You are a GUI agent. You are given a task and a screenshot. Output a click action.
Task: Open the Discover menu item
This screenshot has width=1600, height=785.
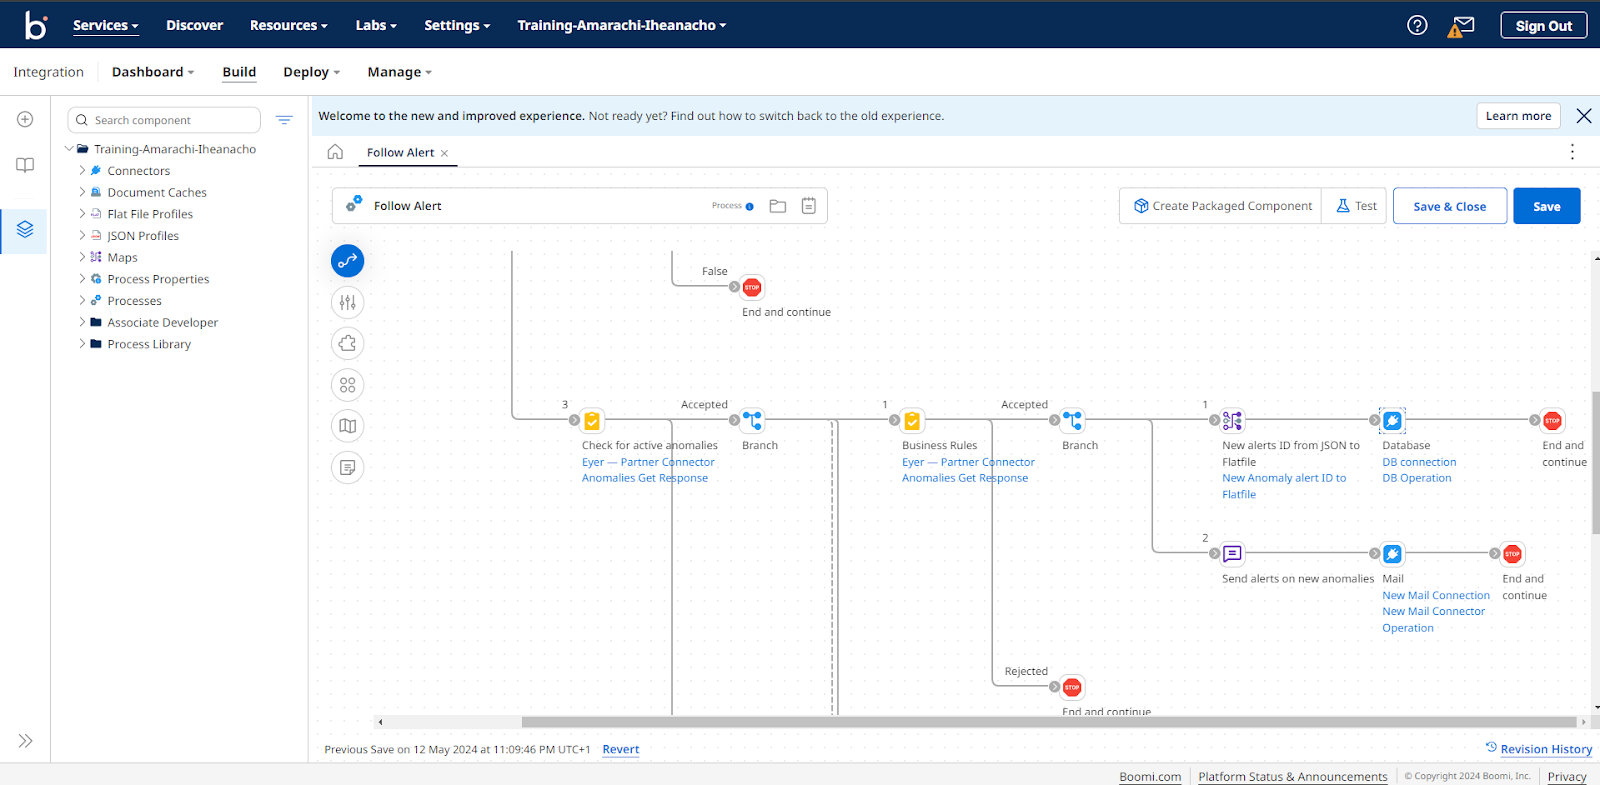pos(194,26)
